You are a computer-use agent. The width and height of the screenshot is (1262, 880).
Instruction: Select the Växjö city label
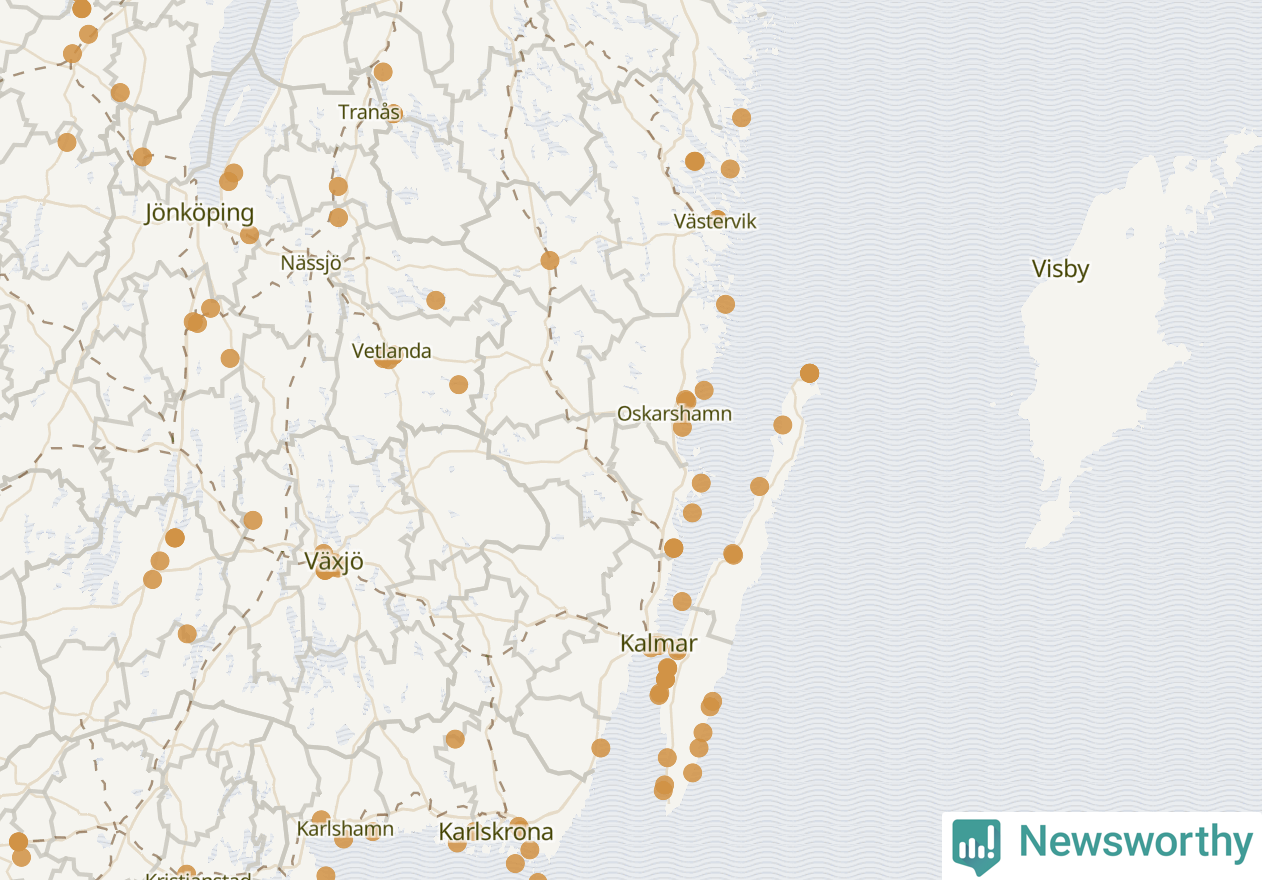pyautogui.click(x=334, y=562)
